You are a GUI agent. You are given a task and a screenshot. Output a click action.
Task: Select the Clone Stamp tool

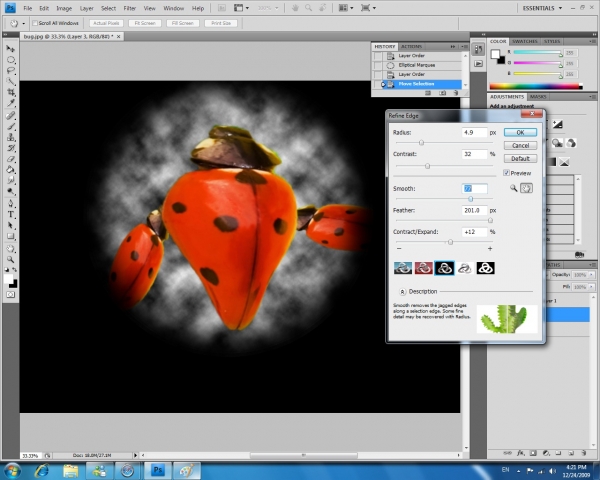[x=11, y=137]
